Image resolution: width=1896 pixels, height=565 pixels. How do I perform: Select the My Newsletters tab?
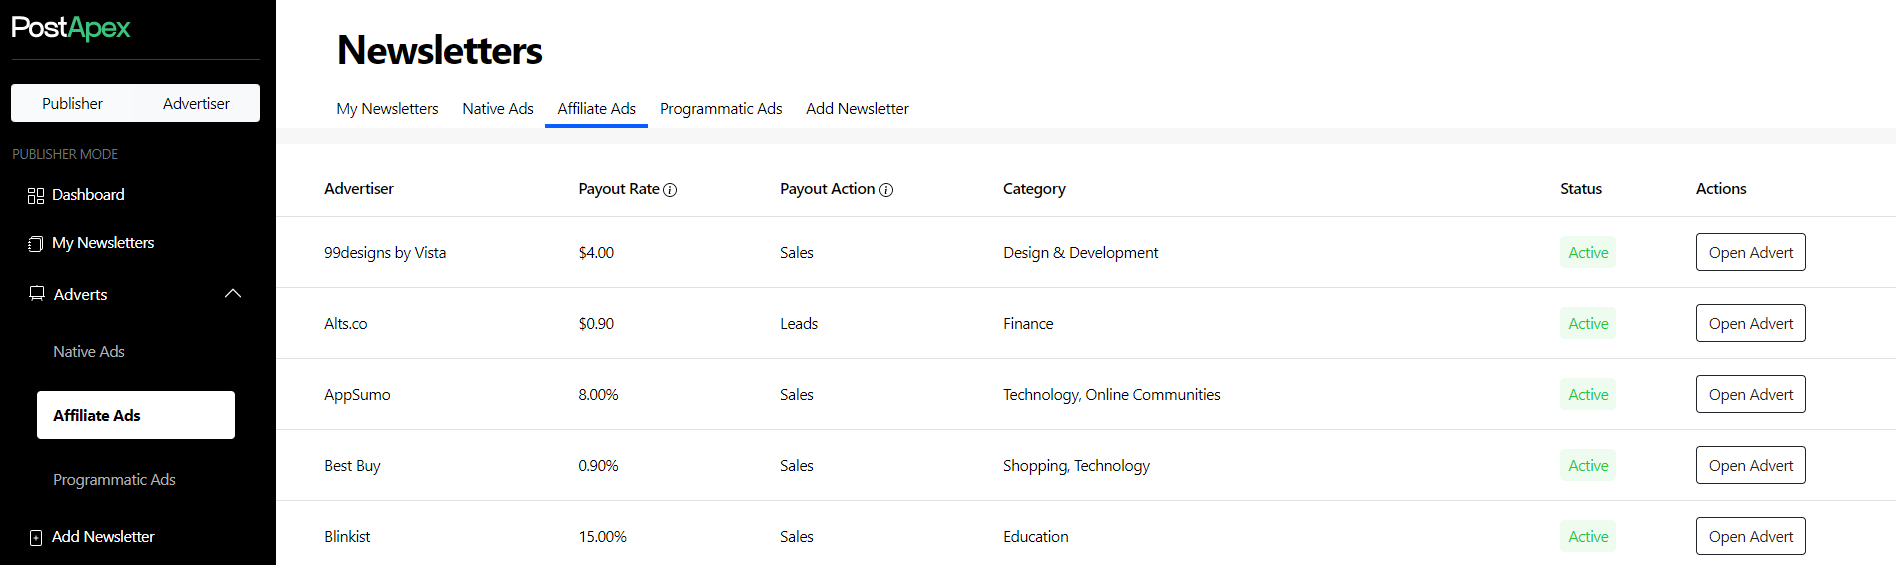pyautogui.click(x=387, y=108)
